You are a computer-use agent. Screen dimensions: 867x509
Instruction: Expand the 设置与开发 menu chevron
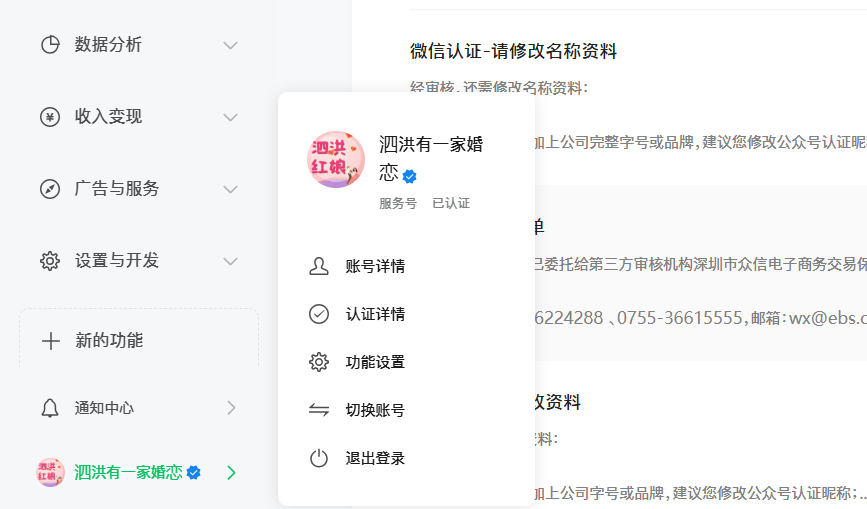[231, 261]
